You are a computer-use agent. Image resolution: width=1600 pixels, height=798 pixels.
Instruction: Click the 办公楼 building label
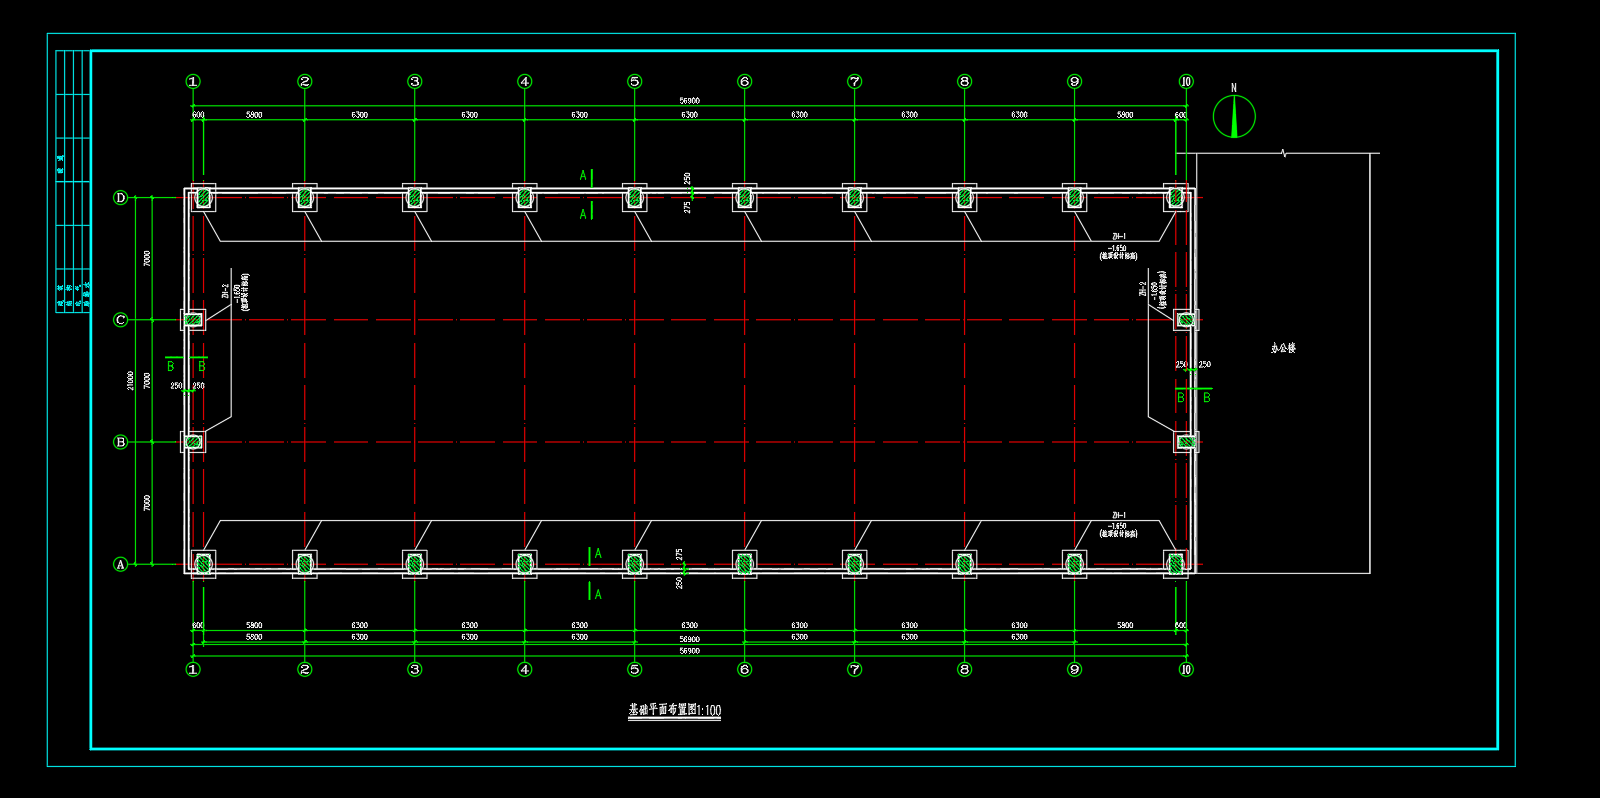1283,348
